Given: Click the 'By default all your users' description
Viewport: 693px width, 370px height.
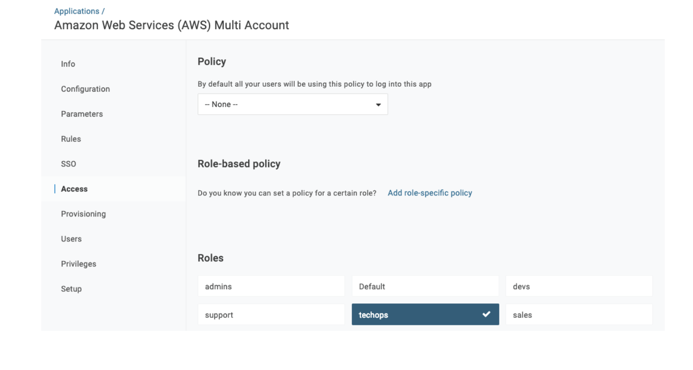Looking at the screenshot, I should tap(314, 84).
